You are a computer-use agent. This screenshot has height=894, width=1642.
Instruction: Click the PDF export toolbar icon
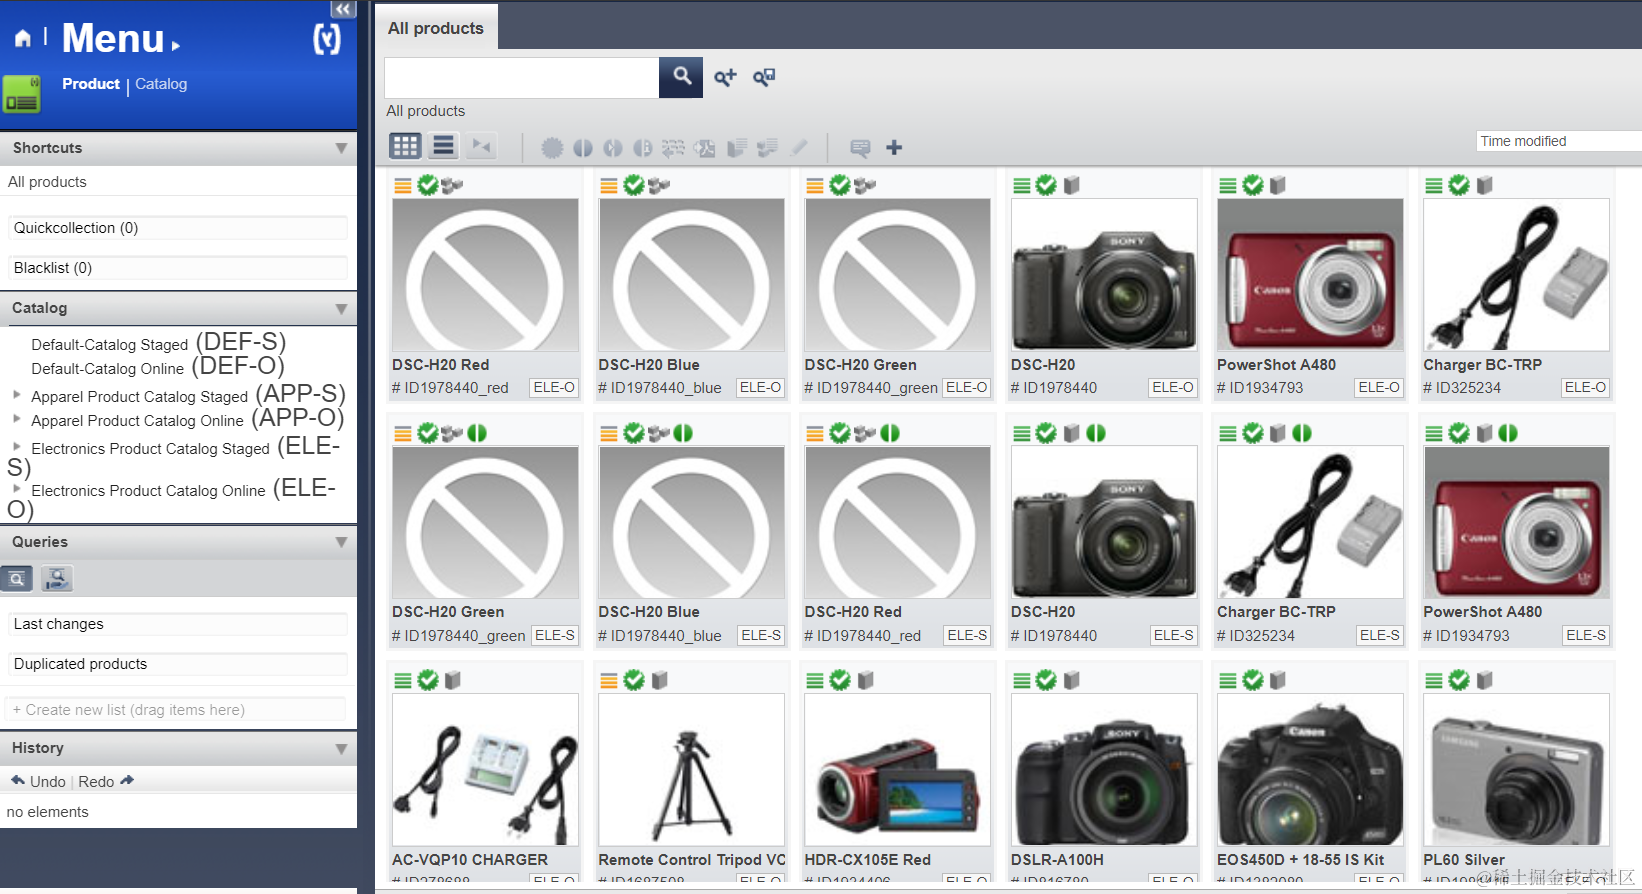[705, 148]
